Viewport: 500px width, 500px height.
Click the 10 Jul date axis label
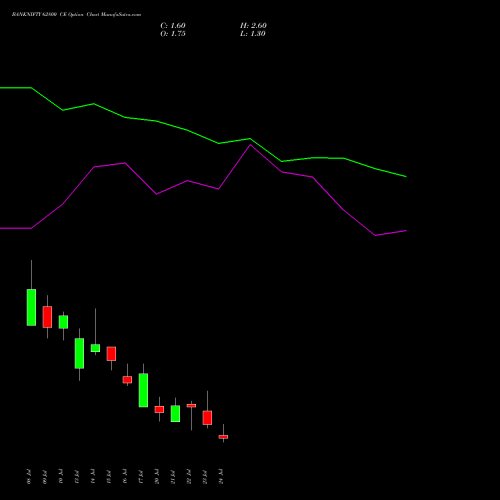(x=61, y=477)
